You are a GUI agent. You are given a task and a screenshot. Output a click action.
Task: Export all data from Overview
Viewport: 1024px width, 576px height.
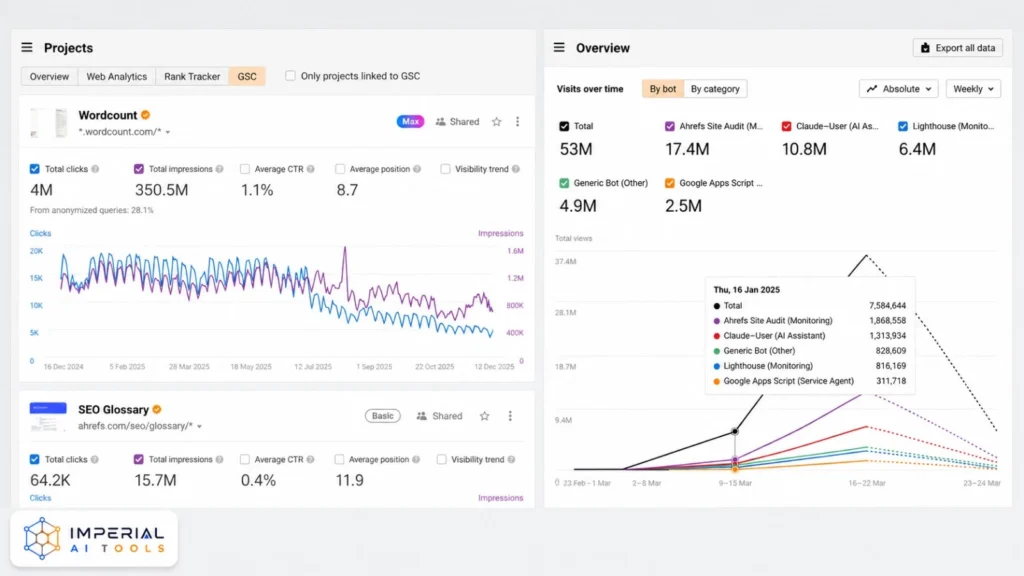[957, 48]
